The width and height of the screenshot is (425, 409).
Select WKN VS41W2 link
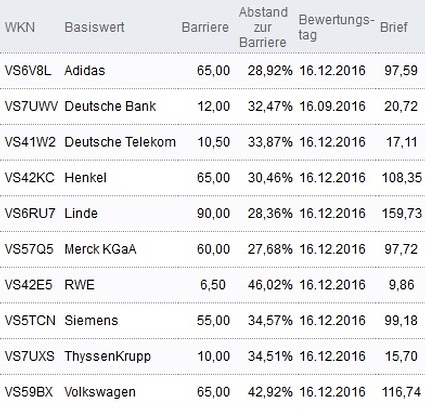point(30,142)
